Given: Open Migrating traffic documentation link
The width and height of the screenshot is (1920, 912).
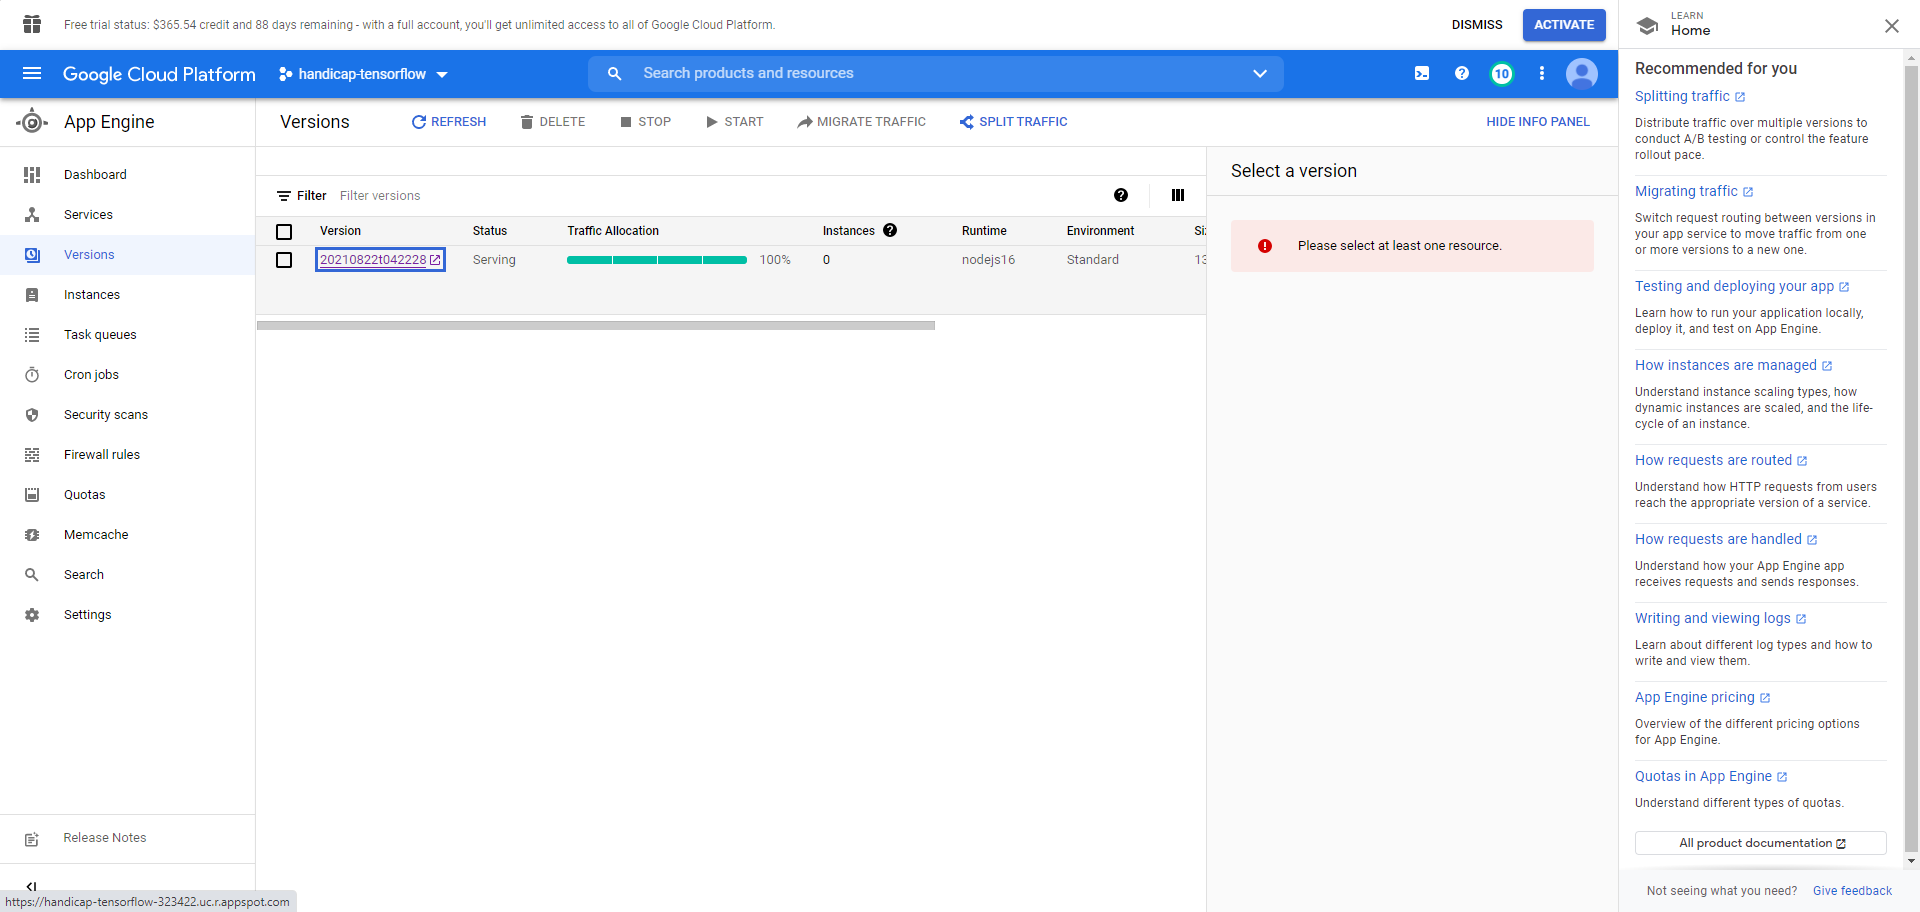Looking at the screenshot, I should pyautogui.click(x=1694, y=191).
